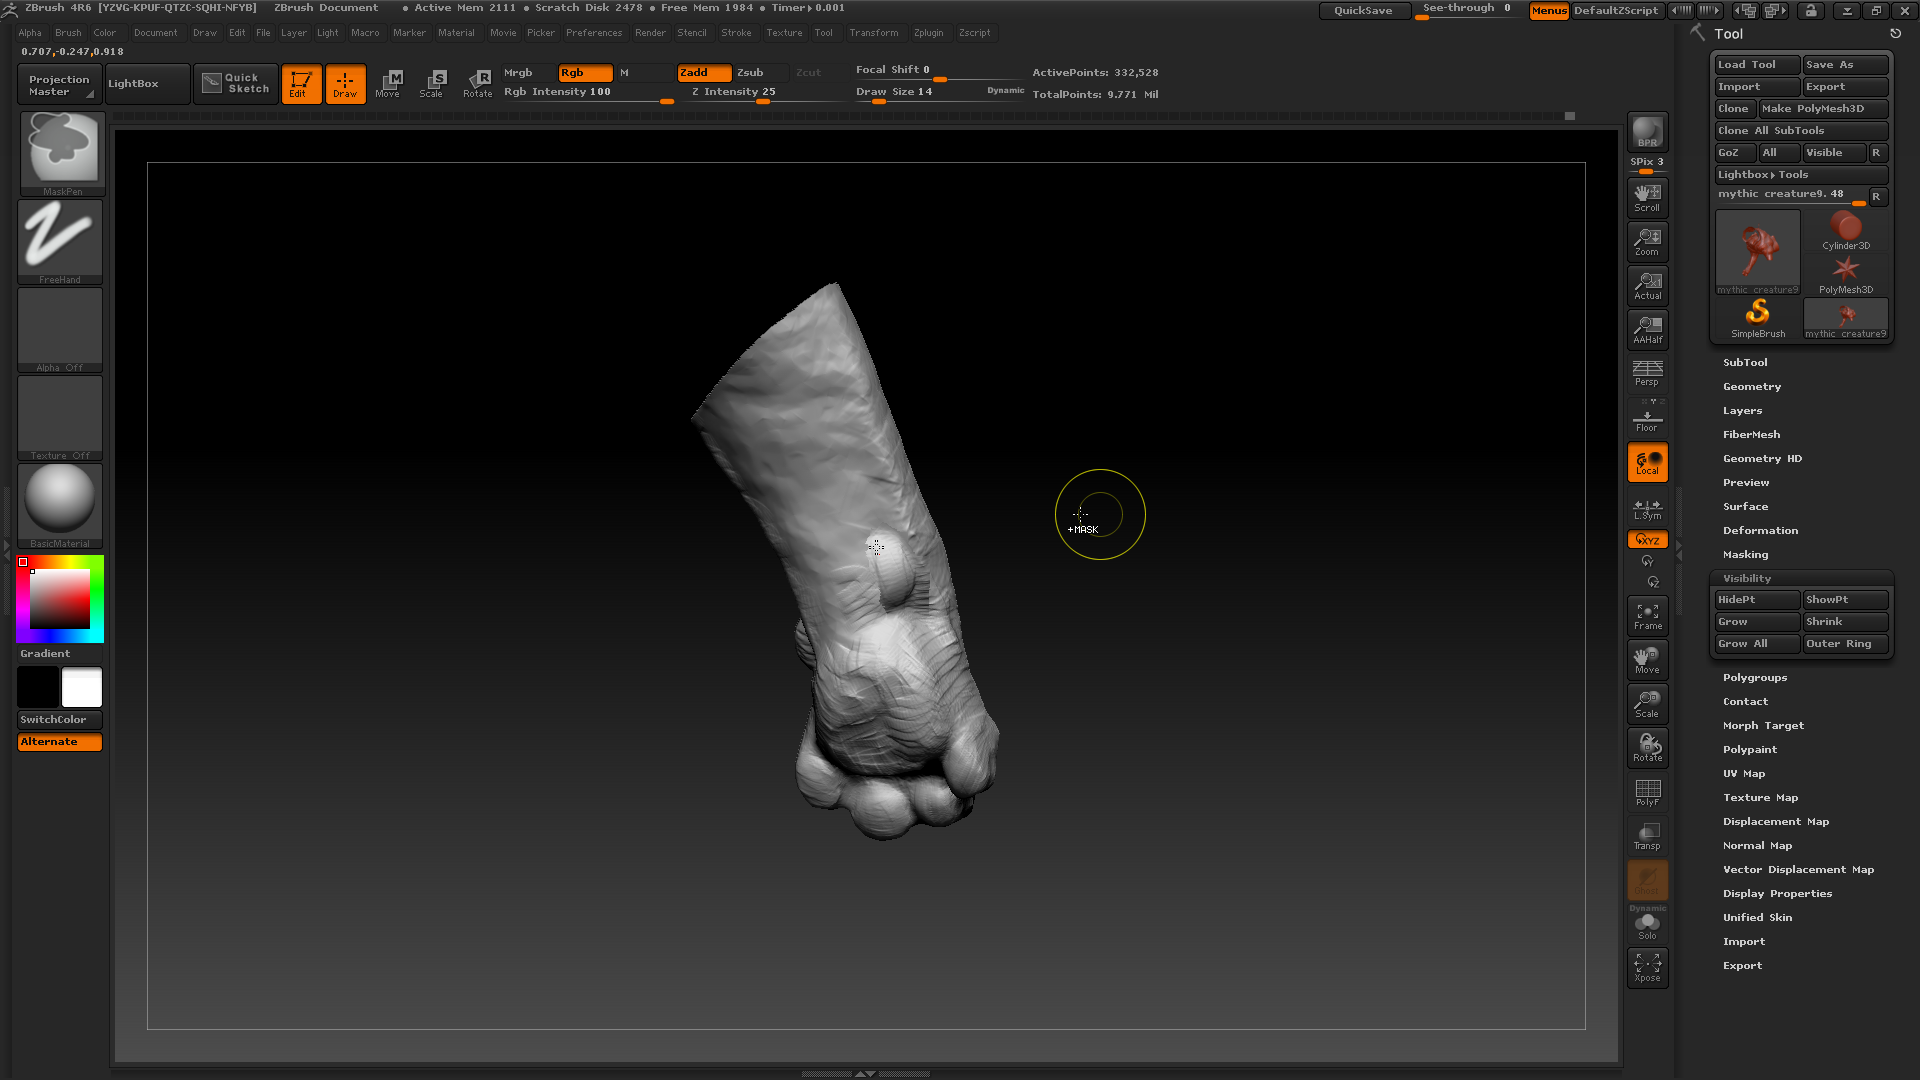Image resolution: width=1920 pixels, height=1080 pixels.
Task: Open the Zplugin menu
Action: tap(928, 33)
